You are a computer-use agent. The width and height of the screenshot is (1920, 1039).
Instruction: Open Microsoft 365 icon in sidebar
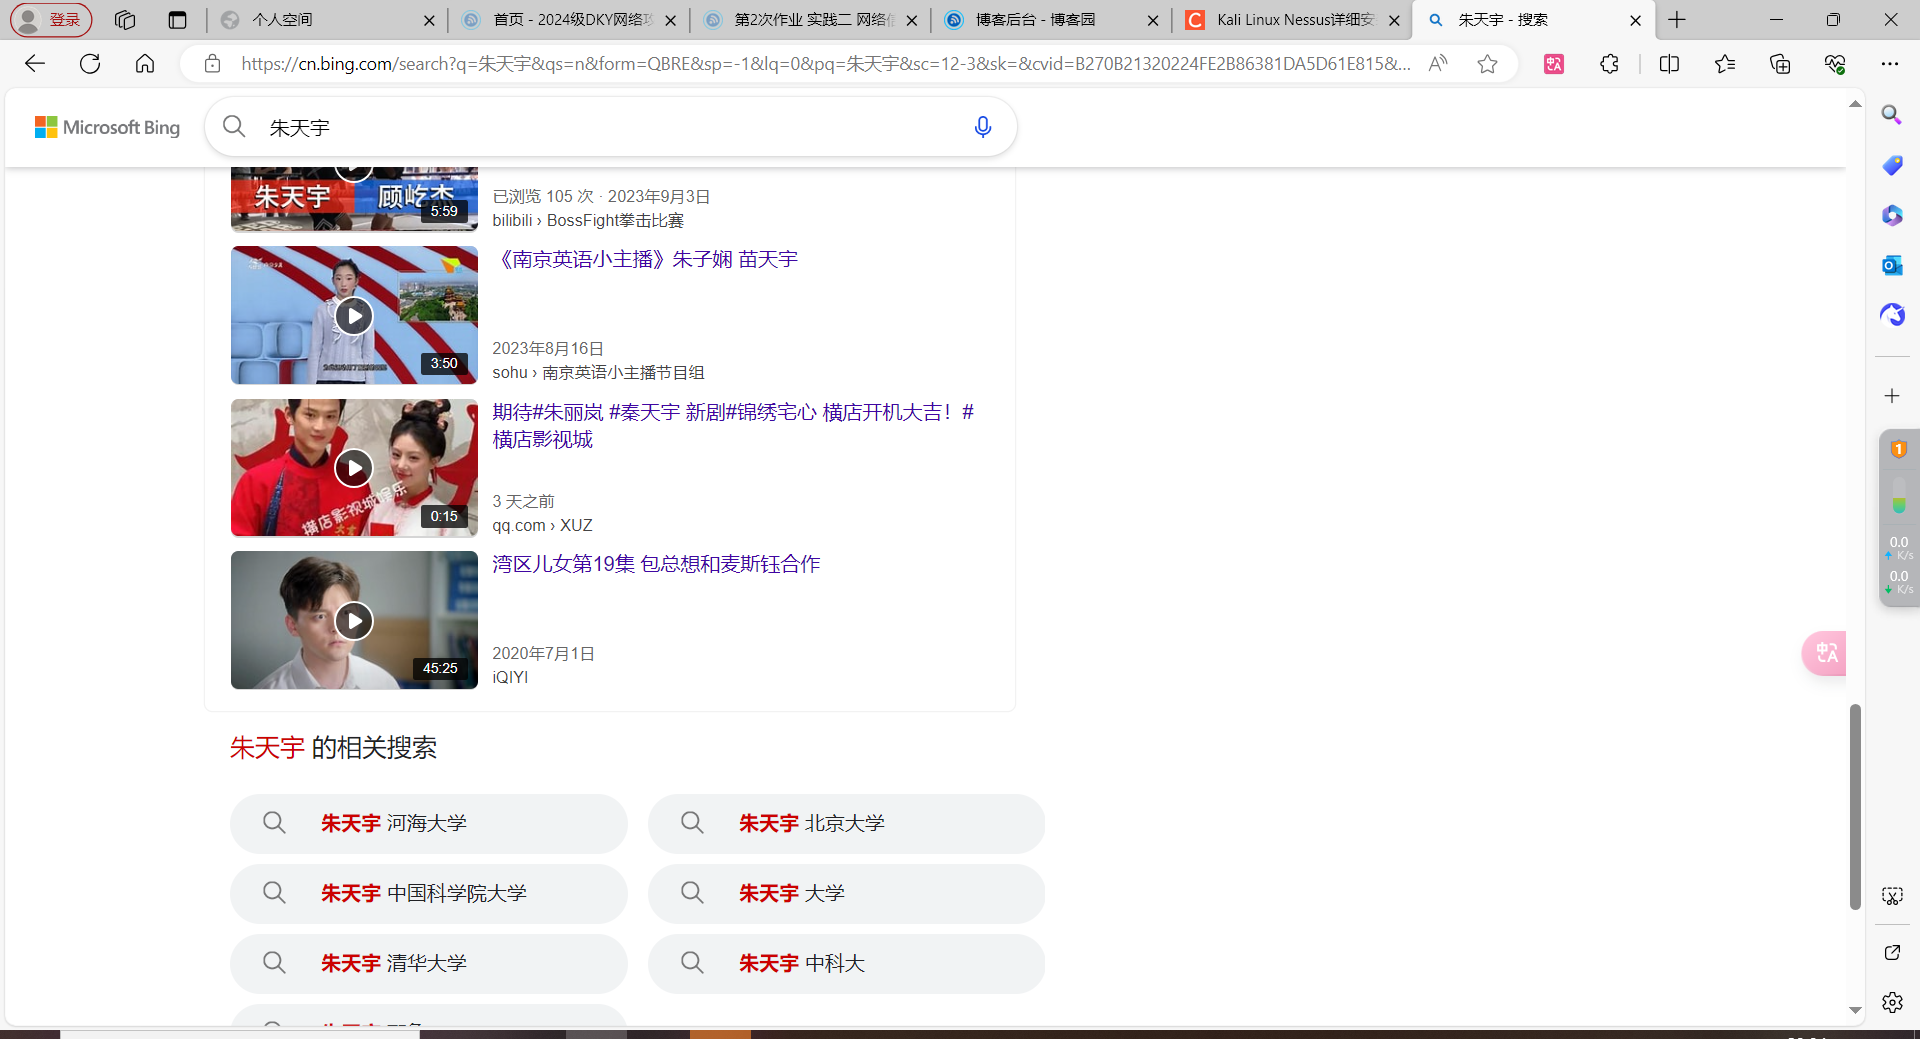coord(1892,215)
